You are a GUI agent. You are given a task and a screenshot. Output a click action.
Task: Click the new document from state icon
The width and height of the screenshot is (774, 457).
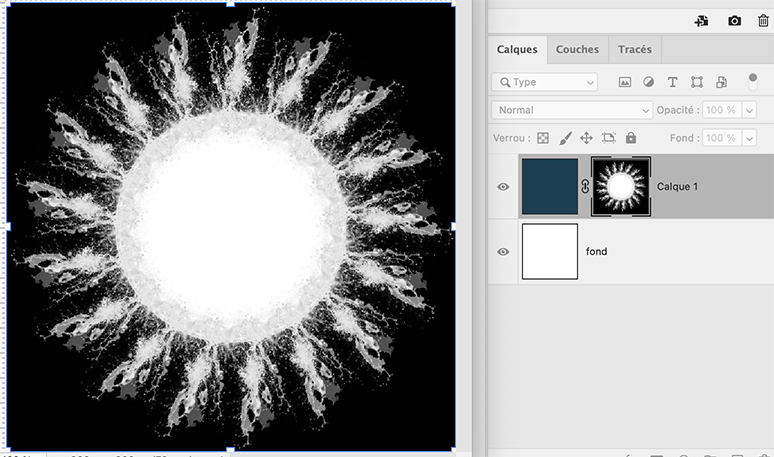click(702, 20)
